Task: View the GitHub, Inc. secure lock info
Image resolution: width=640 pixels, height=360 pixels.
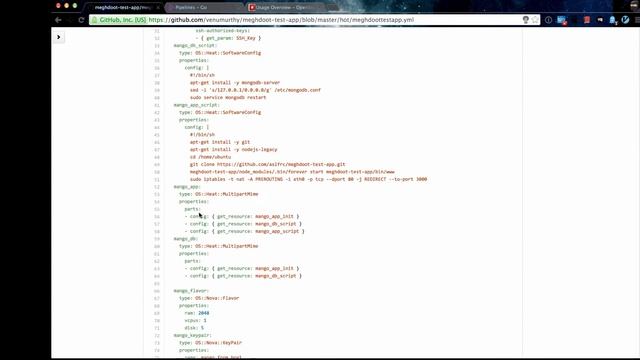Action: (119, 20)
